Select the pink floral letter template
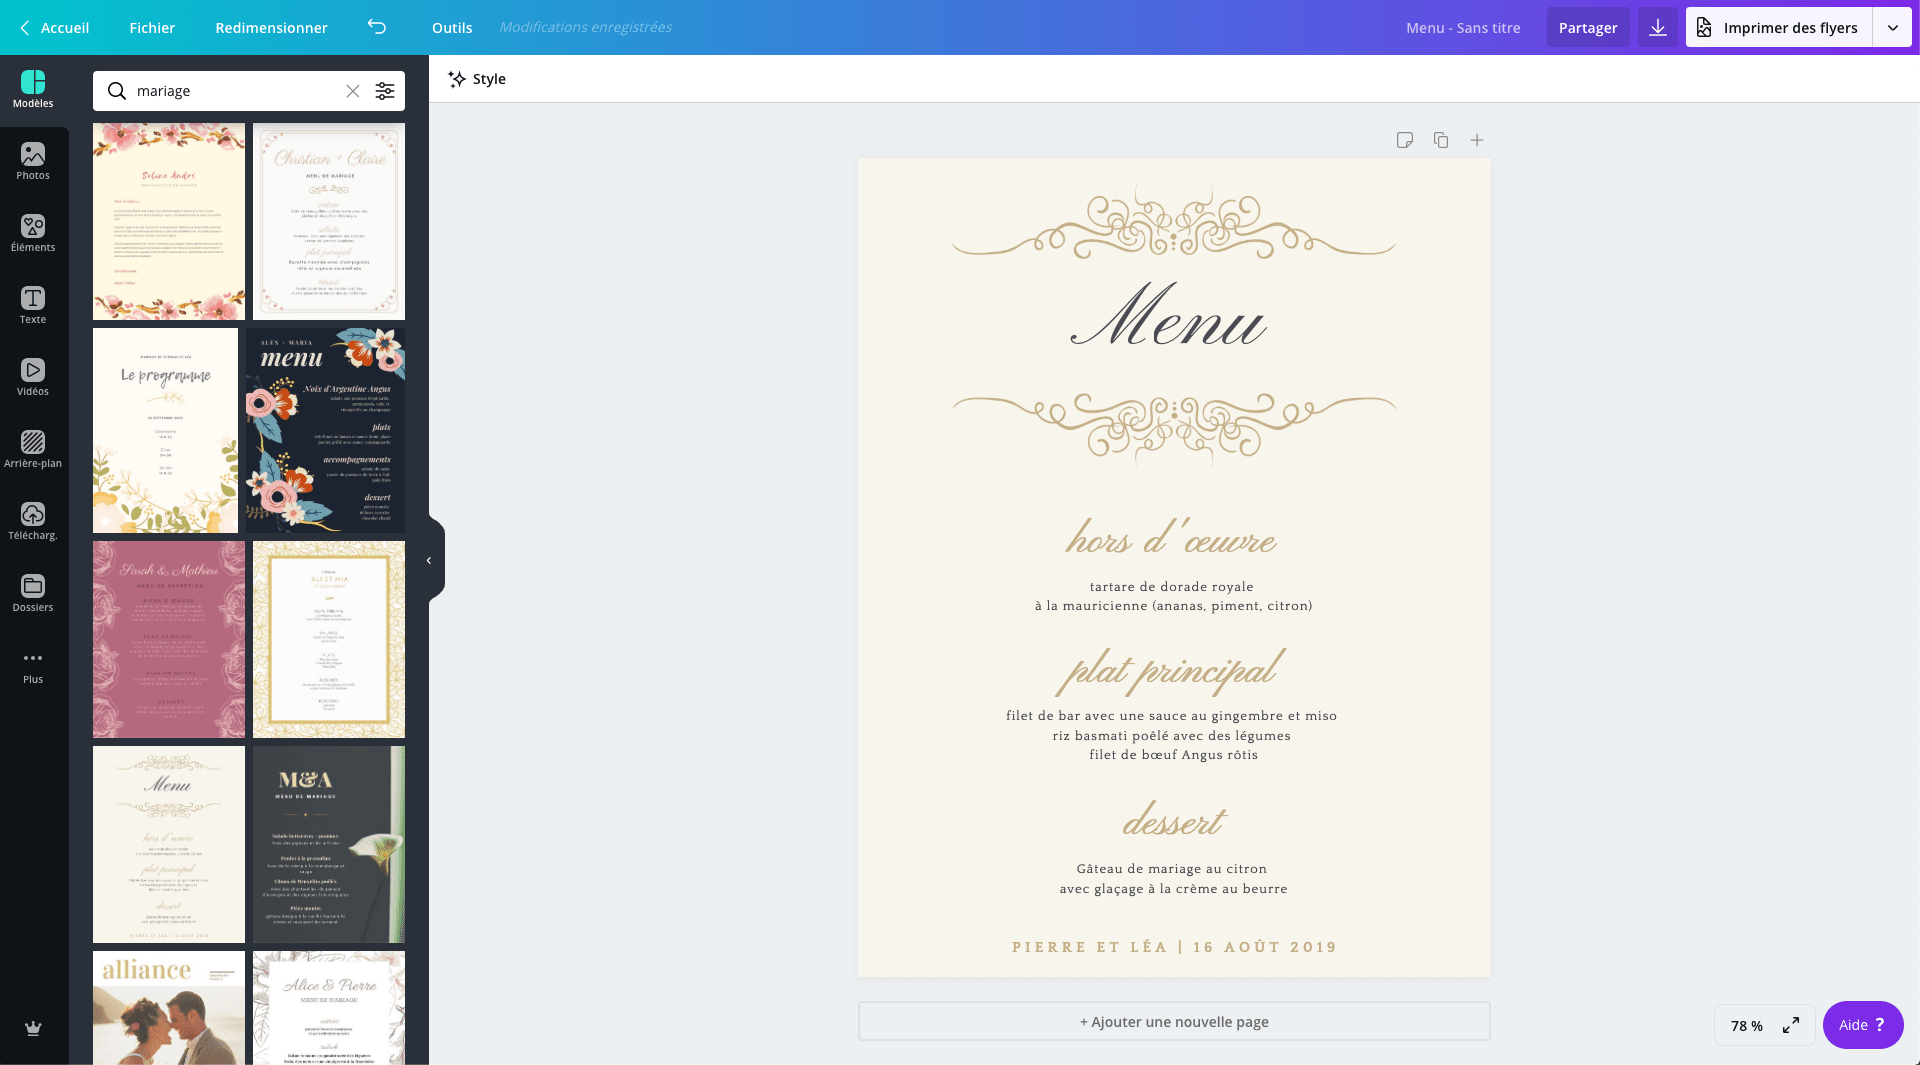 coord(169,221)
